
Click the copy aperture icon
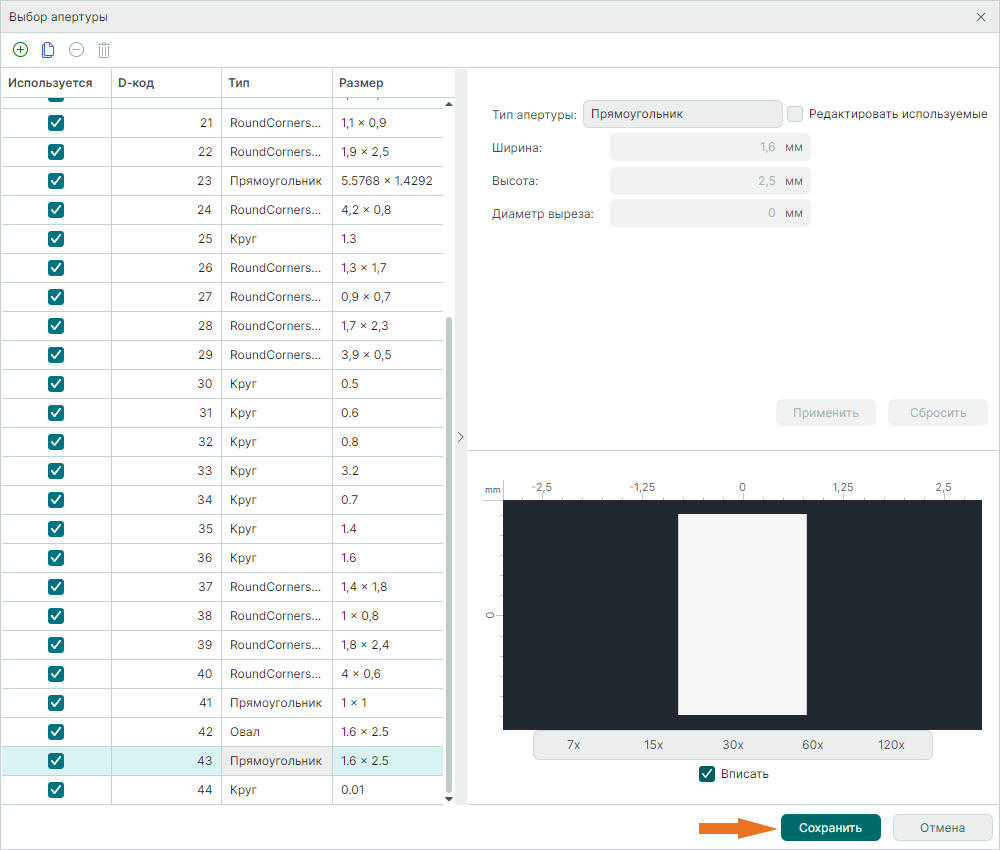(x=48, y=50)
